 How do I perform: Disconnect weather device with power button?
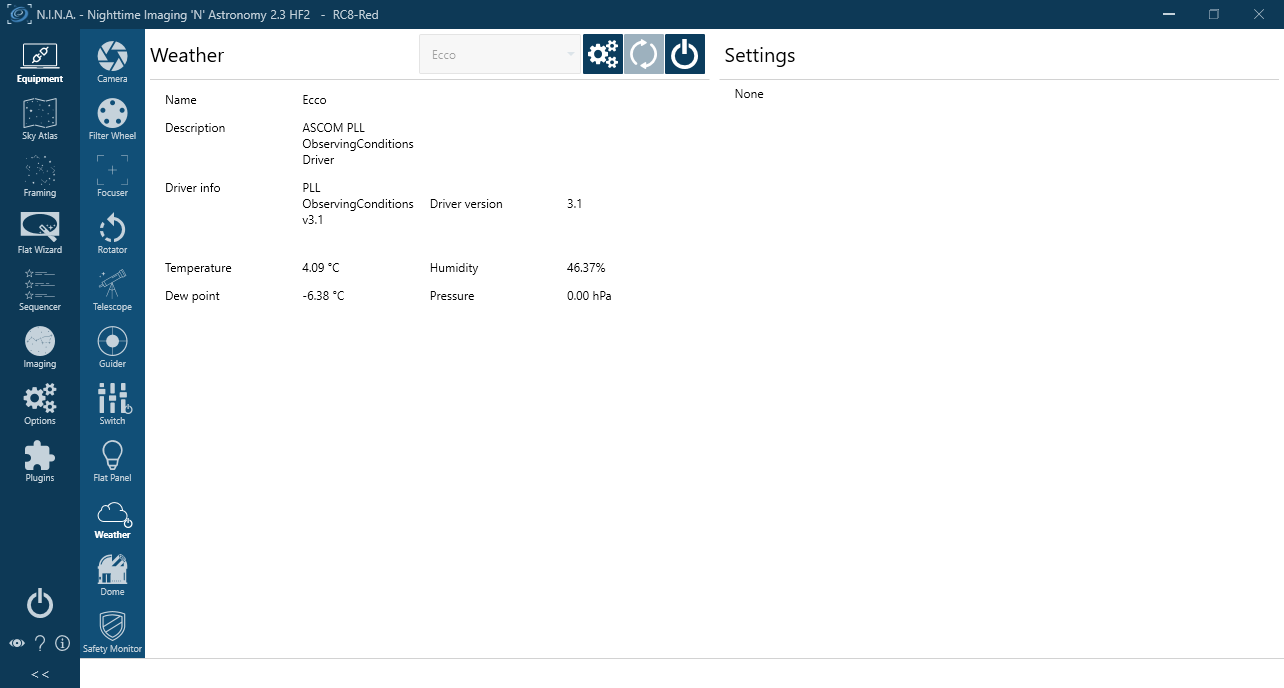click(685, 54)
